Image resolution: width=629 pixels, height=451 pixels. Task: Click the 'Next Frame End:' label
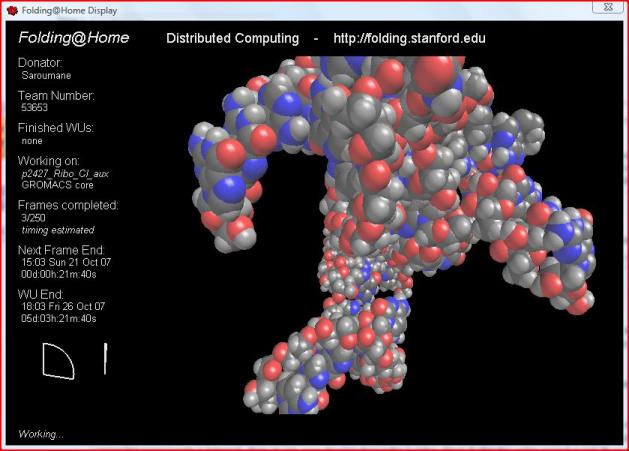click(61, 250)
